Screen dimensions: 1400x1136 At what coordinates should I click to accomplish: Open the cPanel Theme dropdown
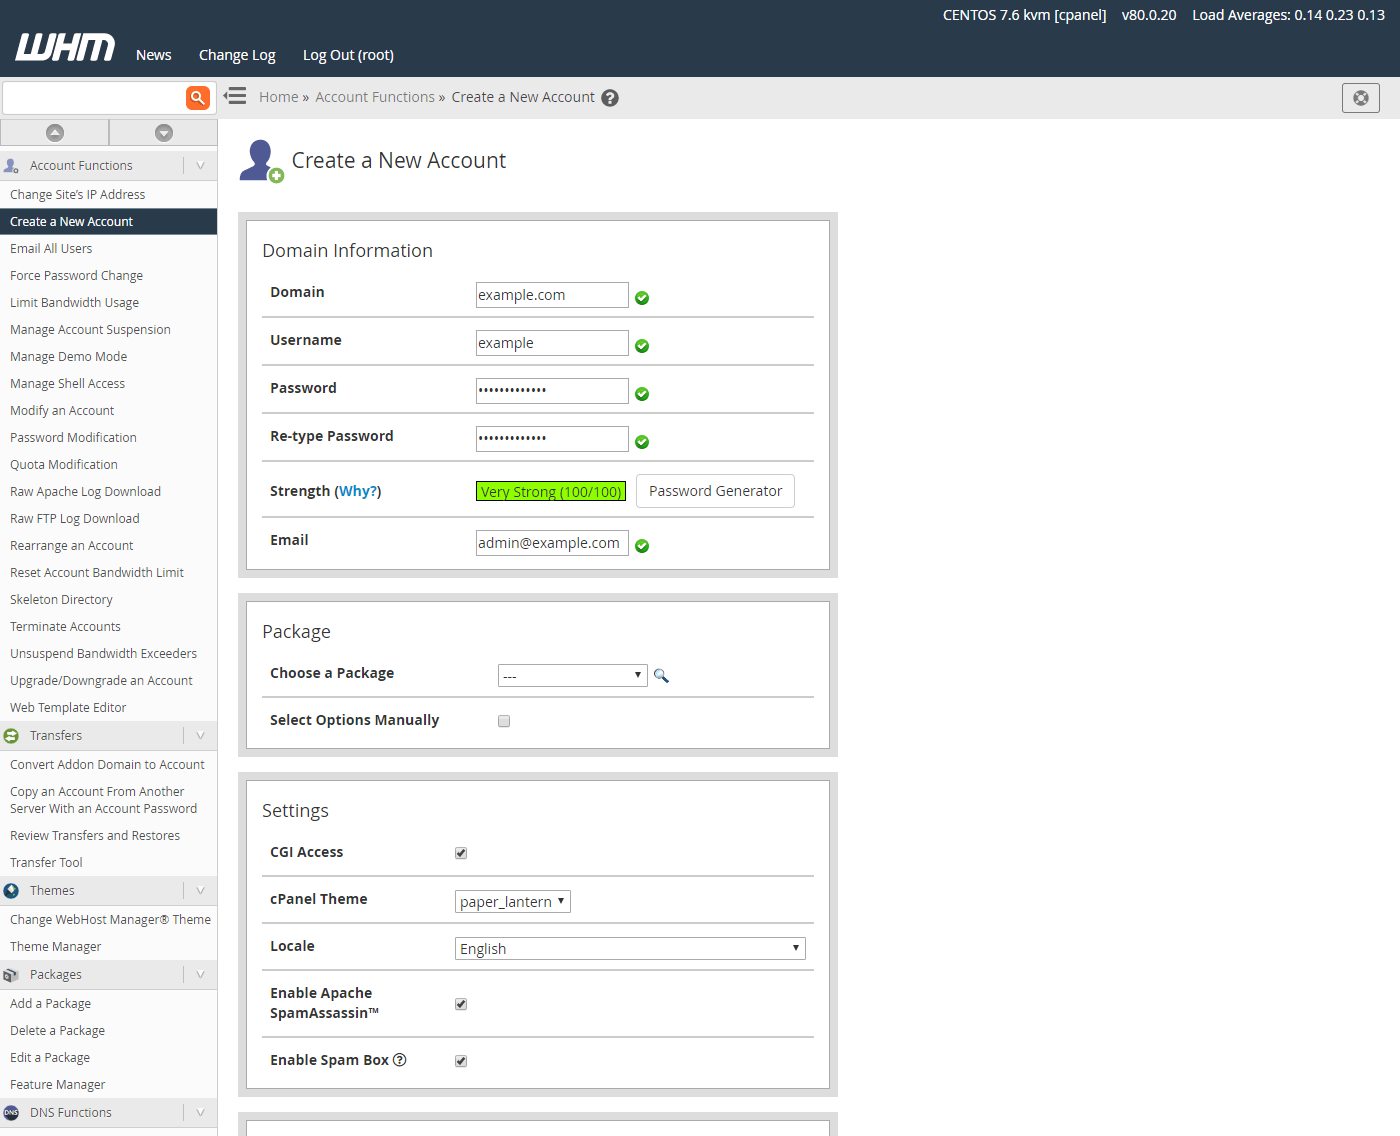(x=512, y=901)
